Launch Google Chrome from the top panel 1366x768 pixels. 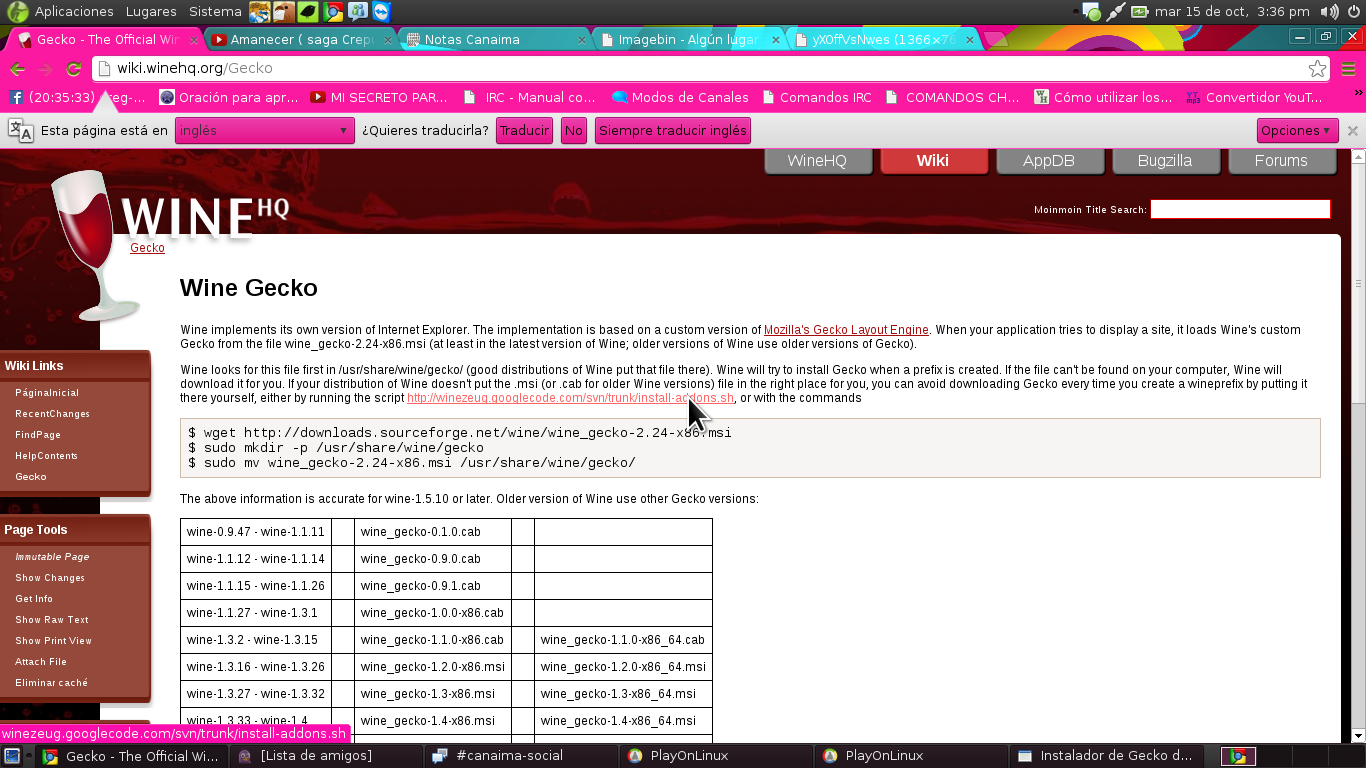tap(333, 12)
